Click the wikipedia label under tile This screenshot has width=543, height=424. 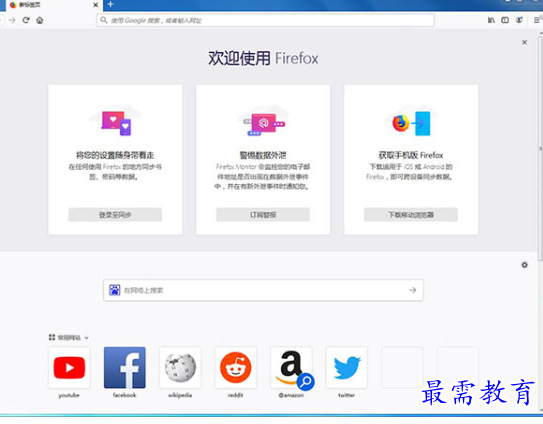[x=180, y=395]
